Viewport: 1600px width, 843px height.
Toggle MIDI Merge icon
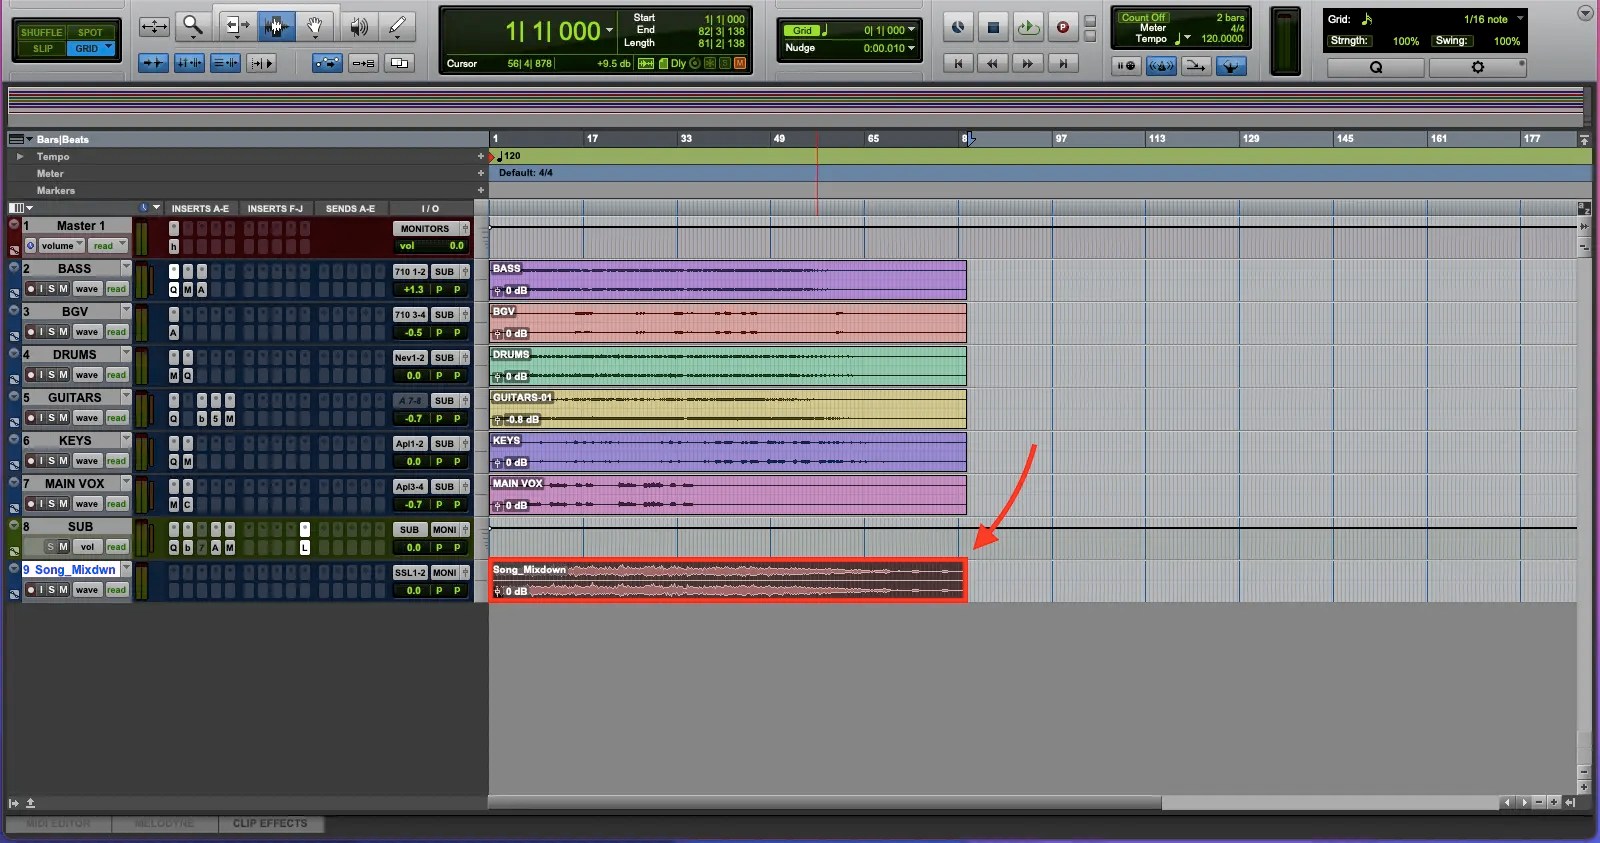(1195, 66)
